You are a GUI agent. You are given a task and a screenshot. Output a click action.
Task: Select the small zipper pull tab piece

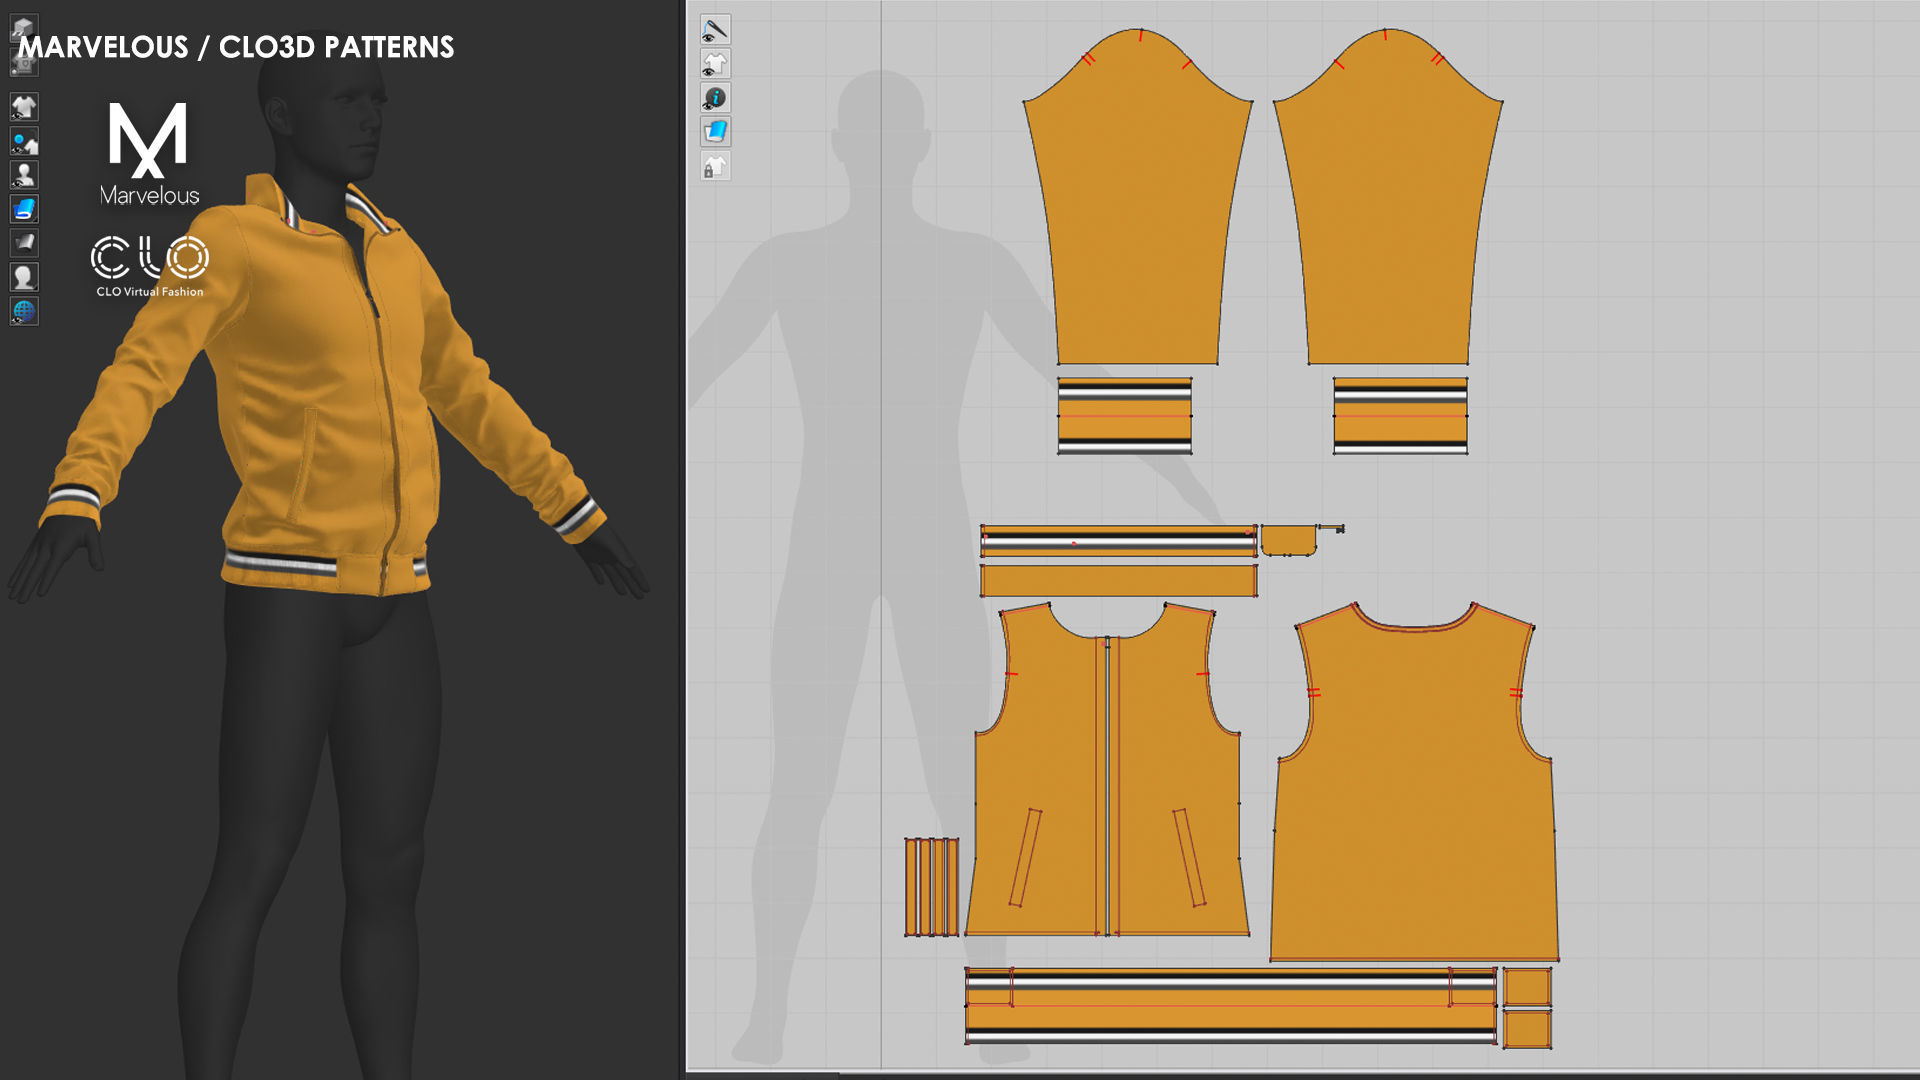click(x=1331, y=528)
